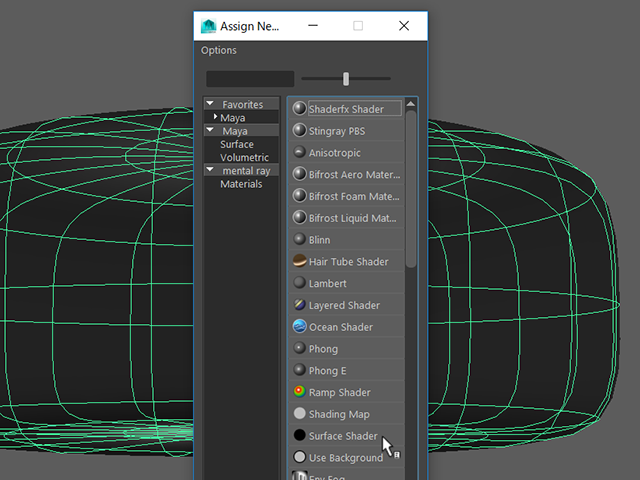The height and width of the screenshot is (480, 640).
Task: Click the Bifrost Aero Material icon
Action: (x=300, y=174)
